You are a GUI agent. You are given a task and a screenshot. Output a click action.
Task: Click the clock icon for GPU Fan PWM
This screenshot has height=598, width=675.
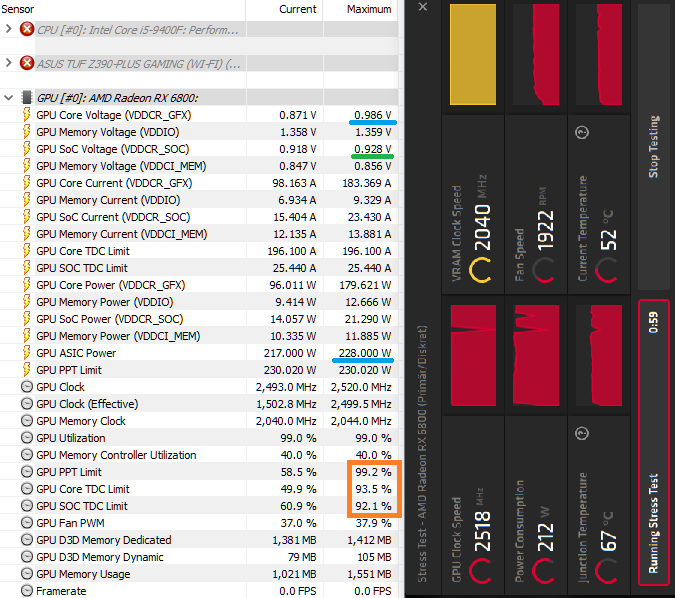[27, 523]
